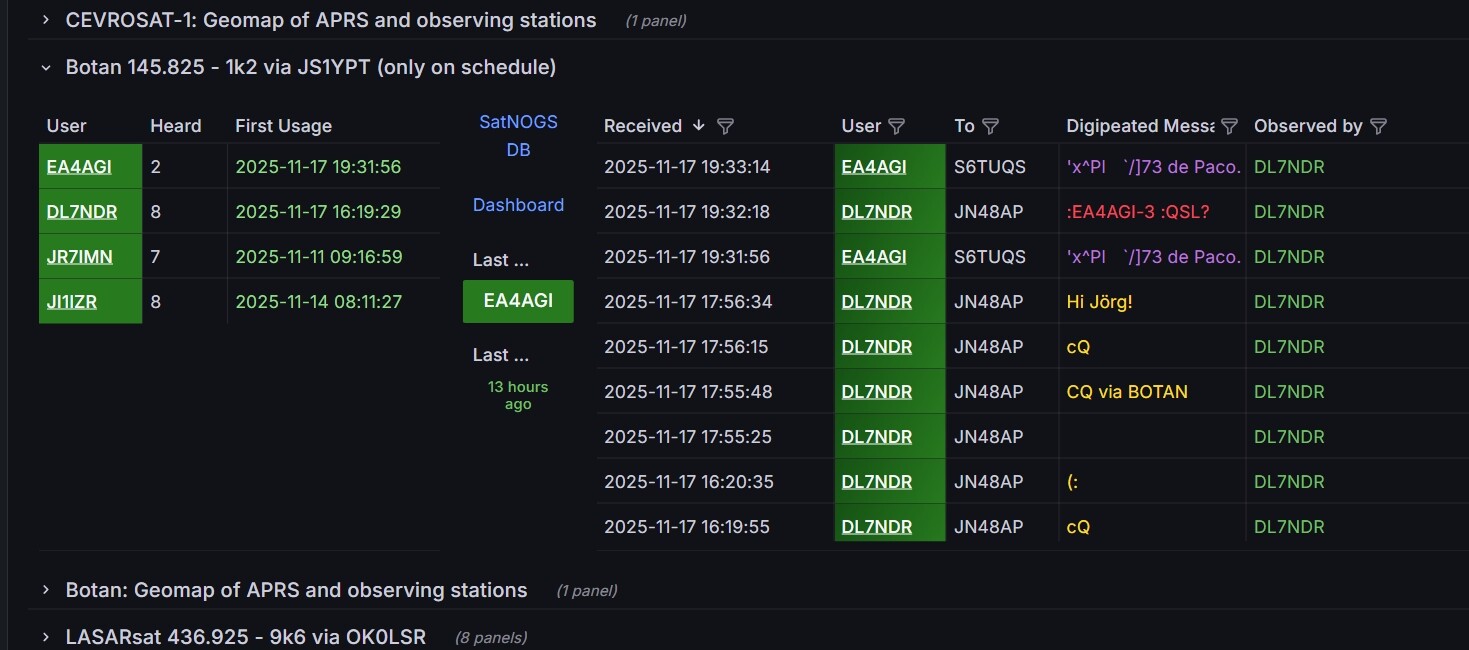Click the Observed by filter icon
Screen dimensions: 1469x650
point(1378,126)
